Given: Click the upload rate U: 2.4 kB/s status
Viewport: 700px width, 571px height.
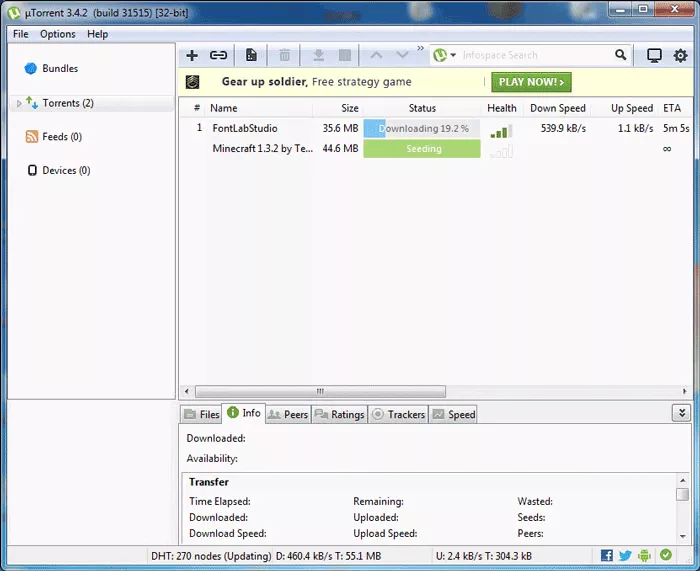Looking at the screenshot, I should [x=483, y=556].
